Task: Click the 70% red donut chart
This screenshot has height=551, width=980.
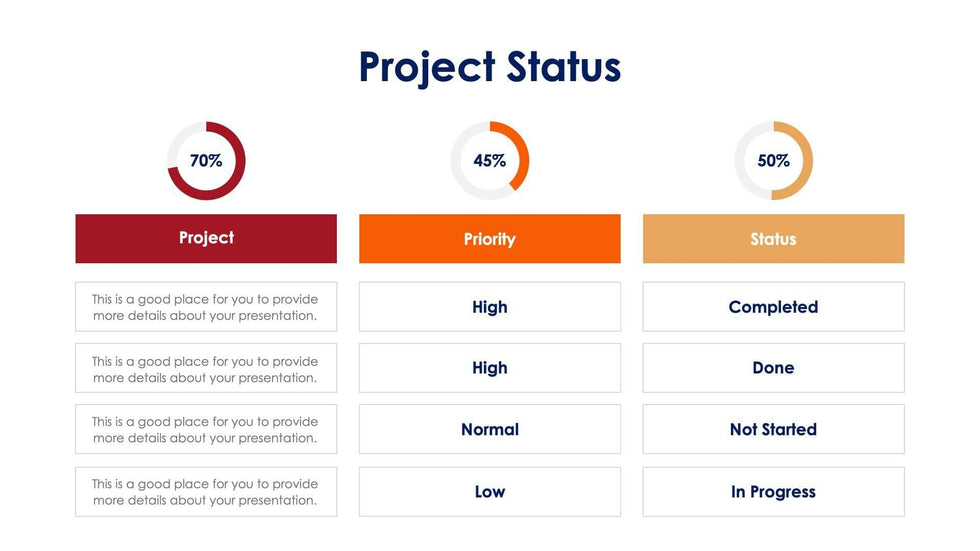Action: pyautogui.click(x=206, y=161)
